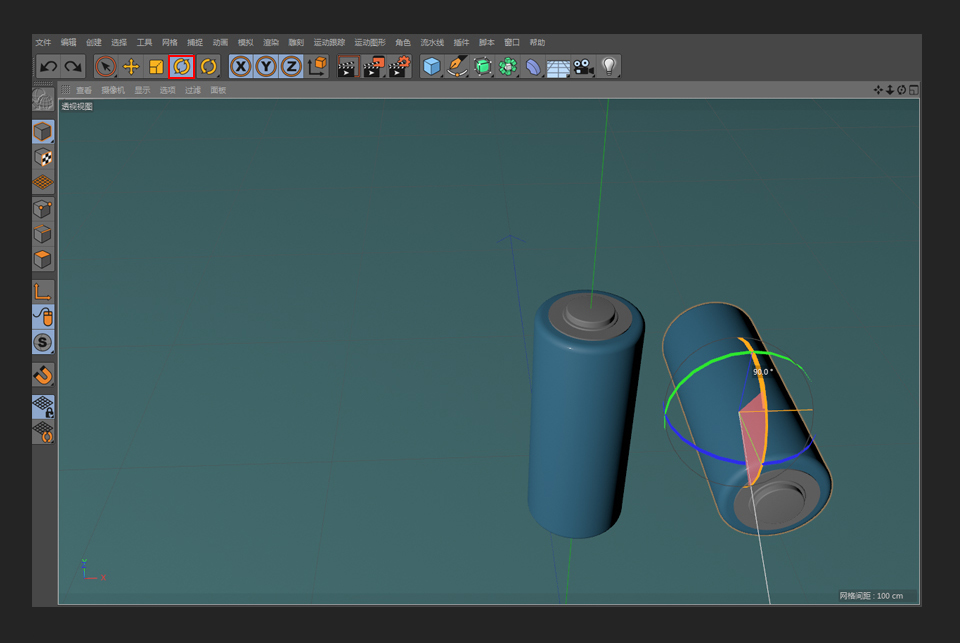Click the Live Selection arrow tool

coord(106,66)
